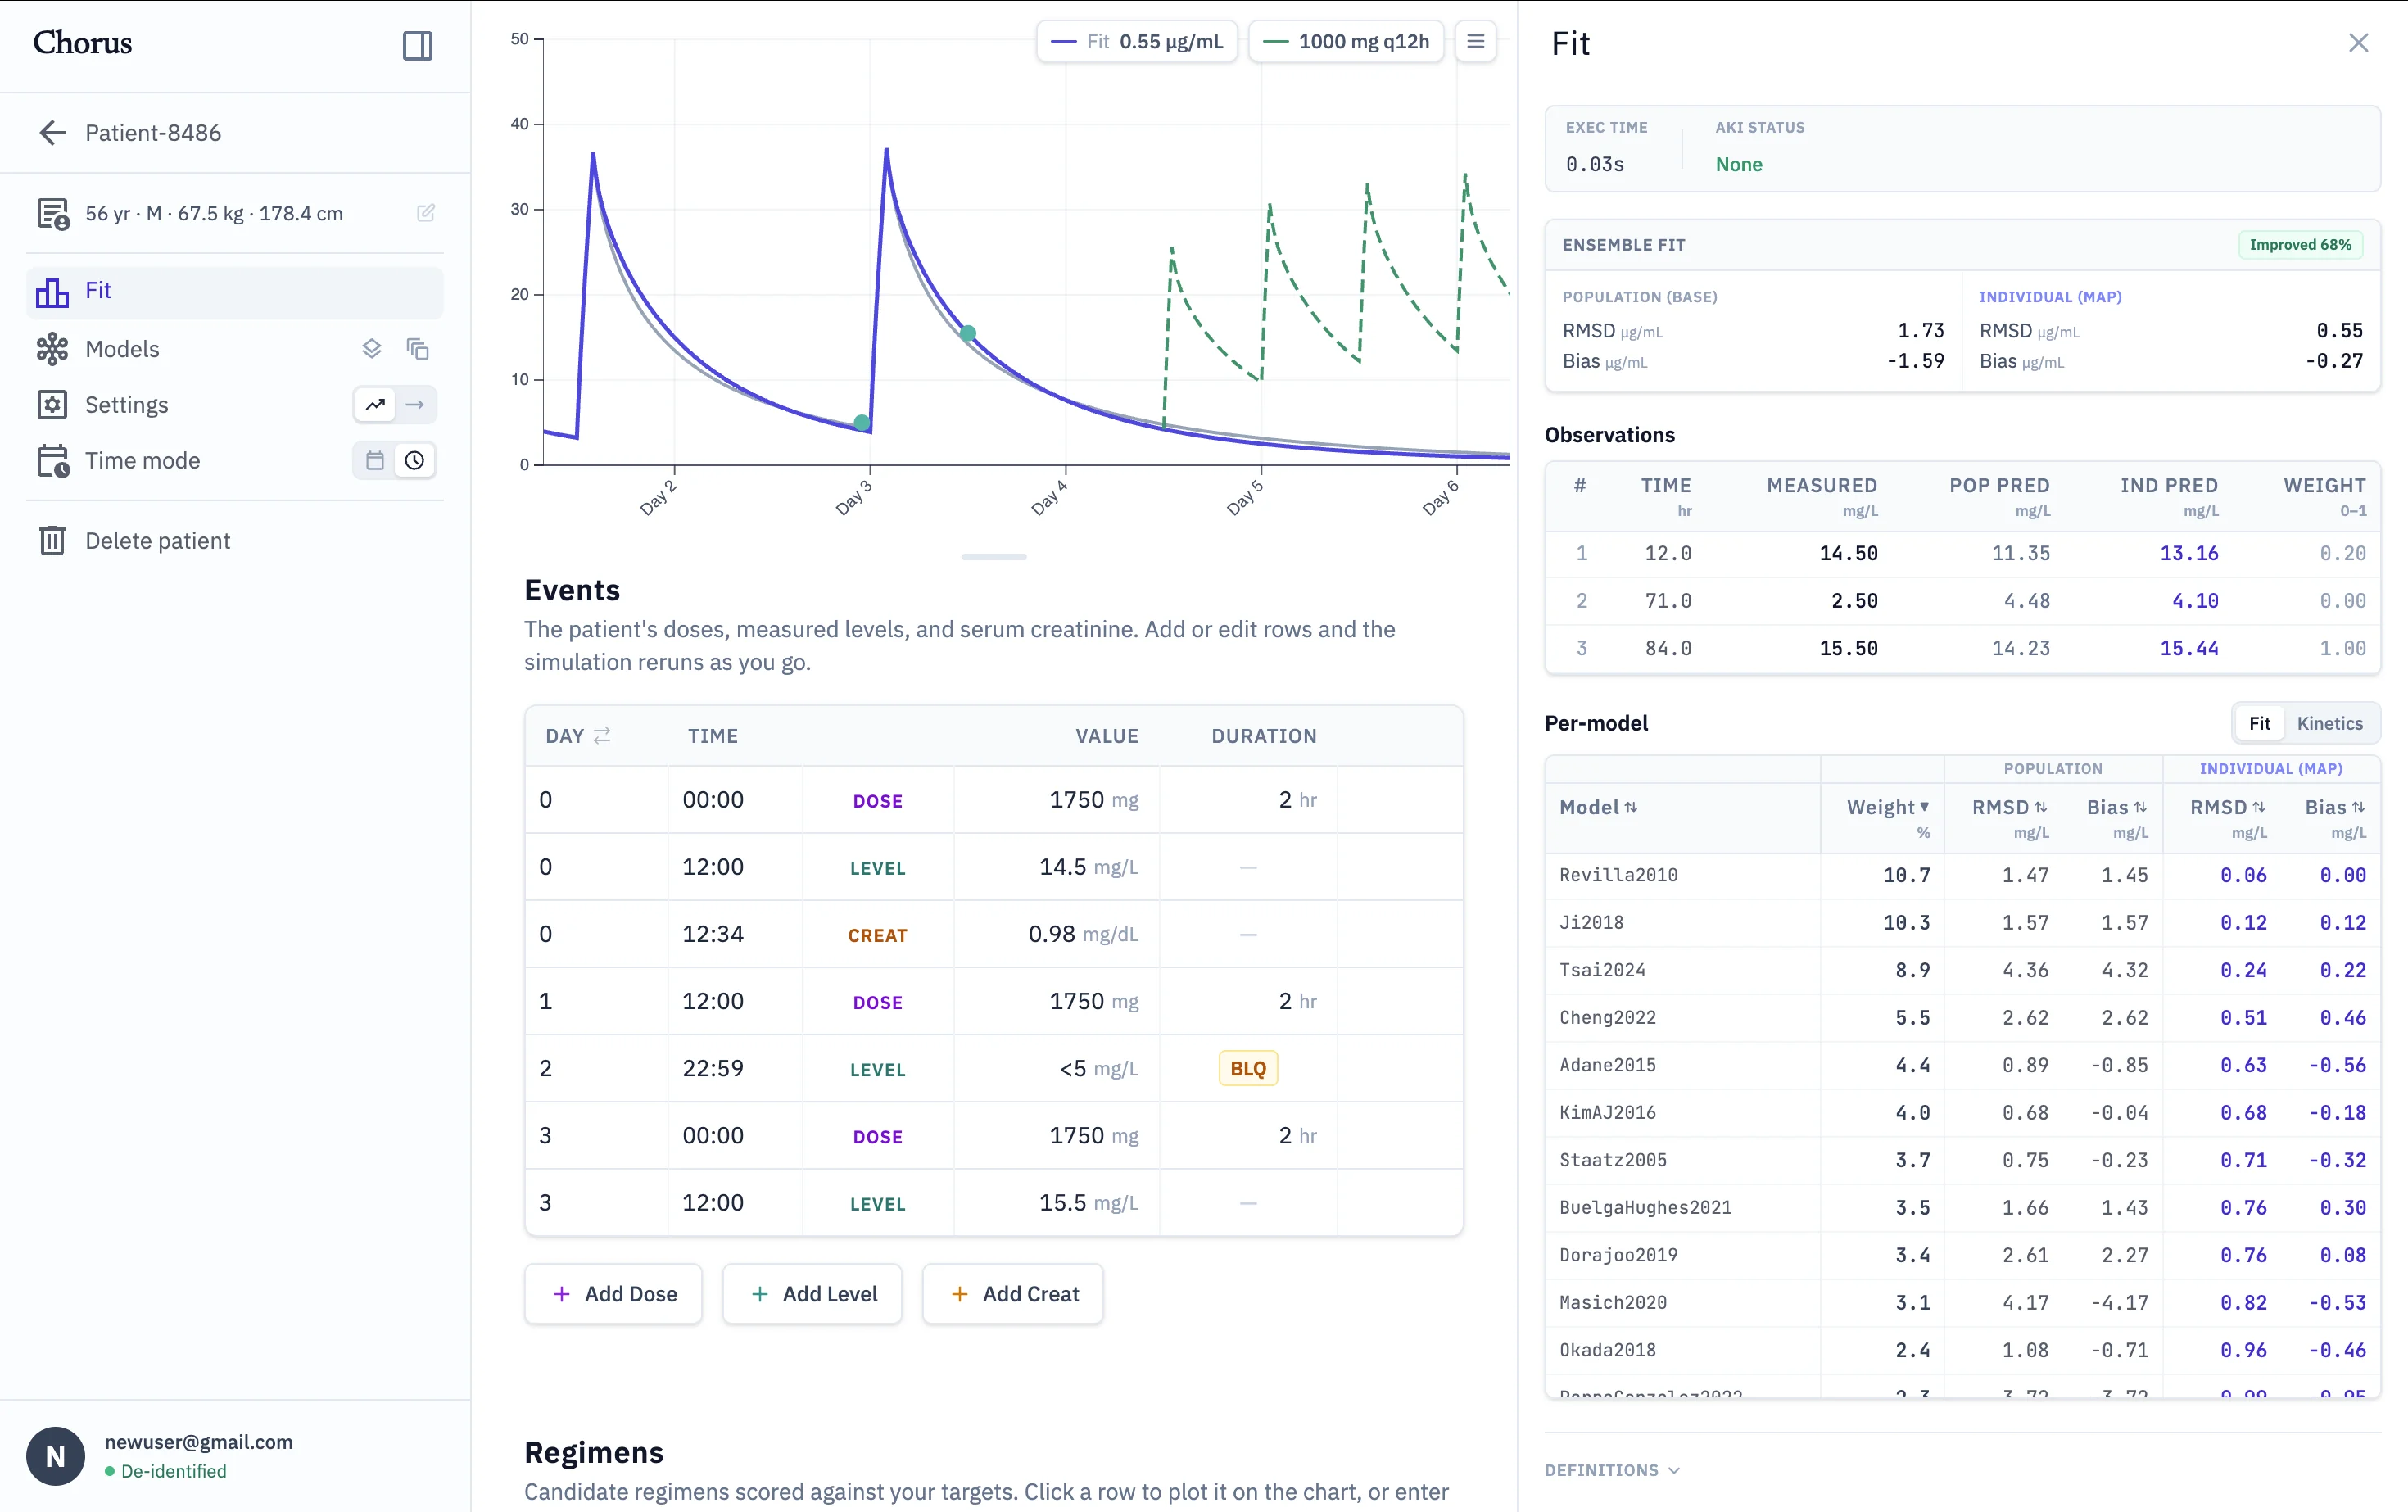Click the Improved 68% badge

[2300, 245]
